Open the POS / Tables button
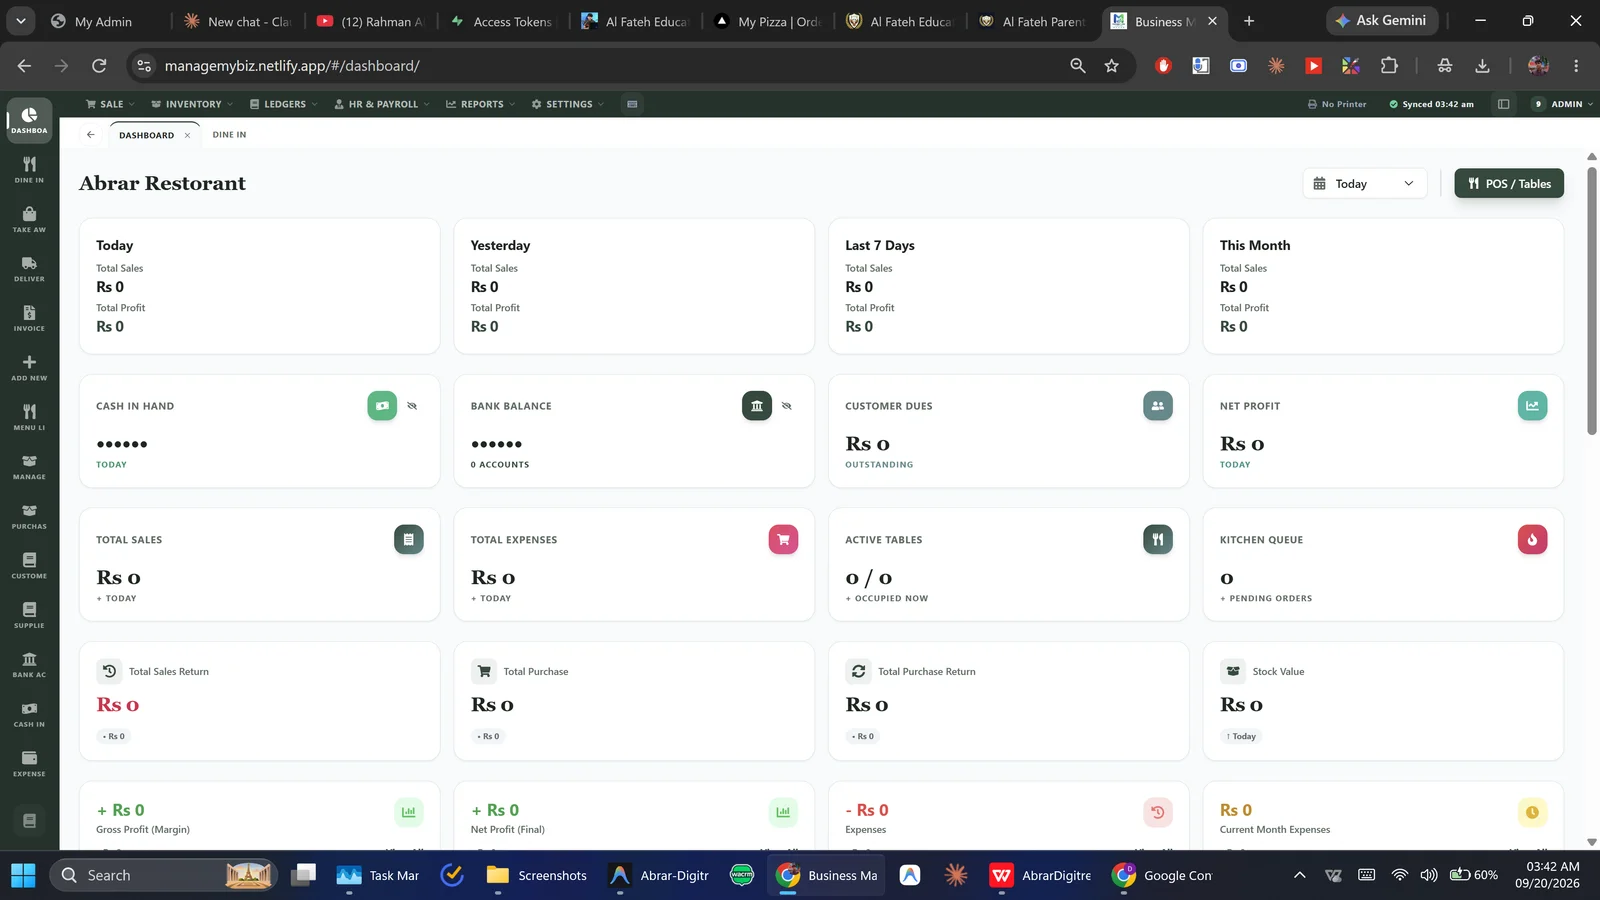Viewport: 1600px width, 900px height. coord(1509,184)
